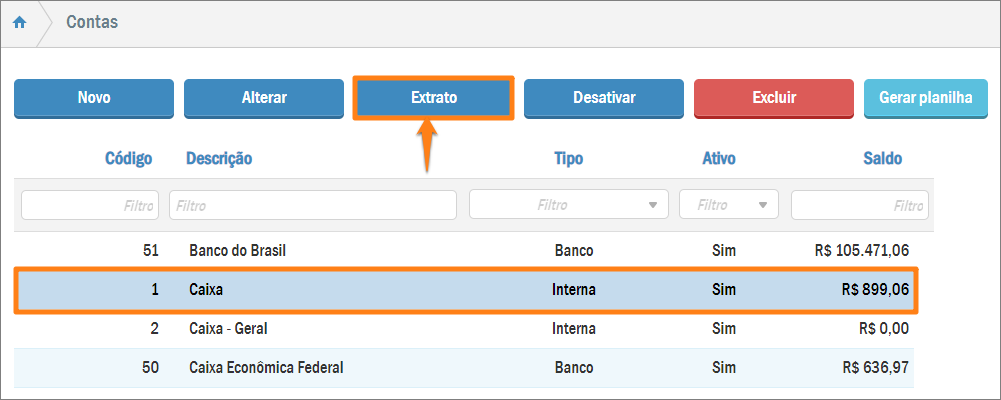Focus the Código filter field
Image resolution: width=1001 pixels, height=400 pixels.
[x=90, y=205]
